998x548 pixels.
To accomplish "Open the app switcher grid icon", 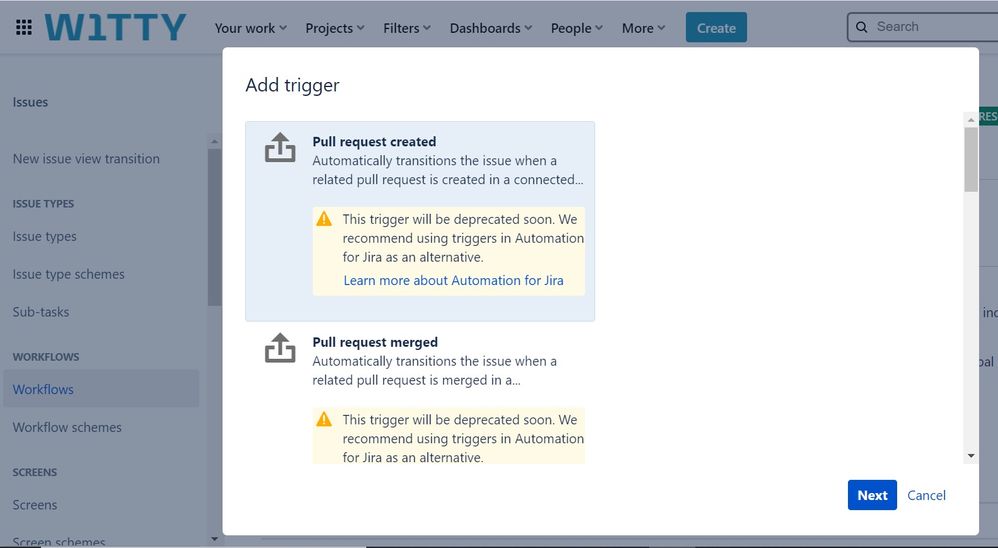I will [24, 27].
